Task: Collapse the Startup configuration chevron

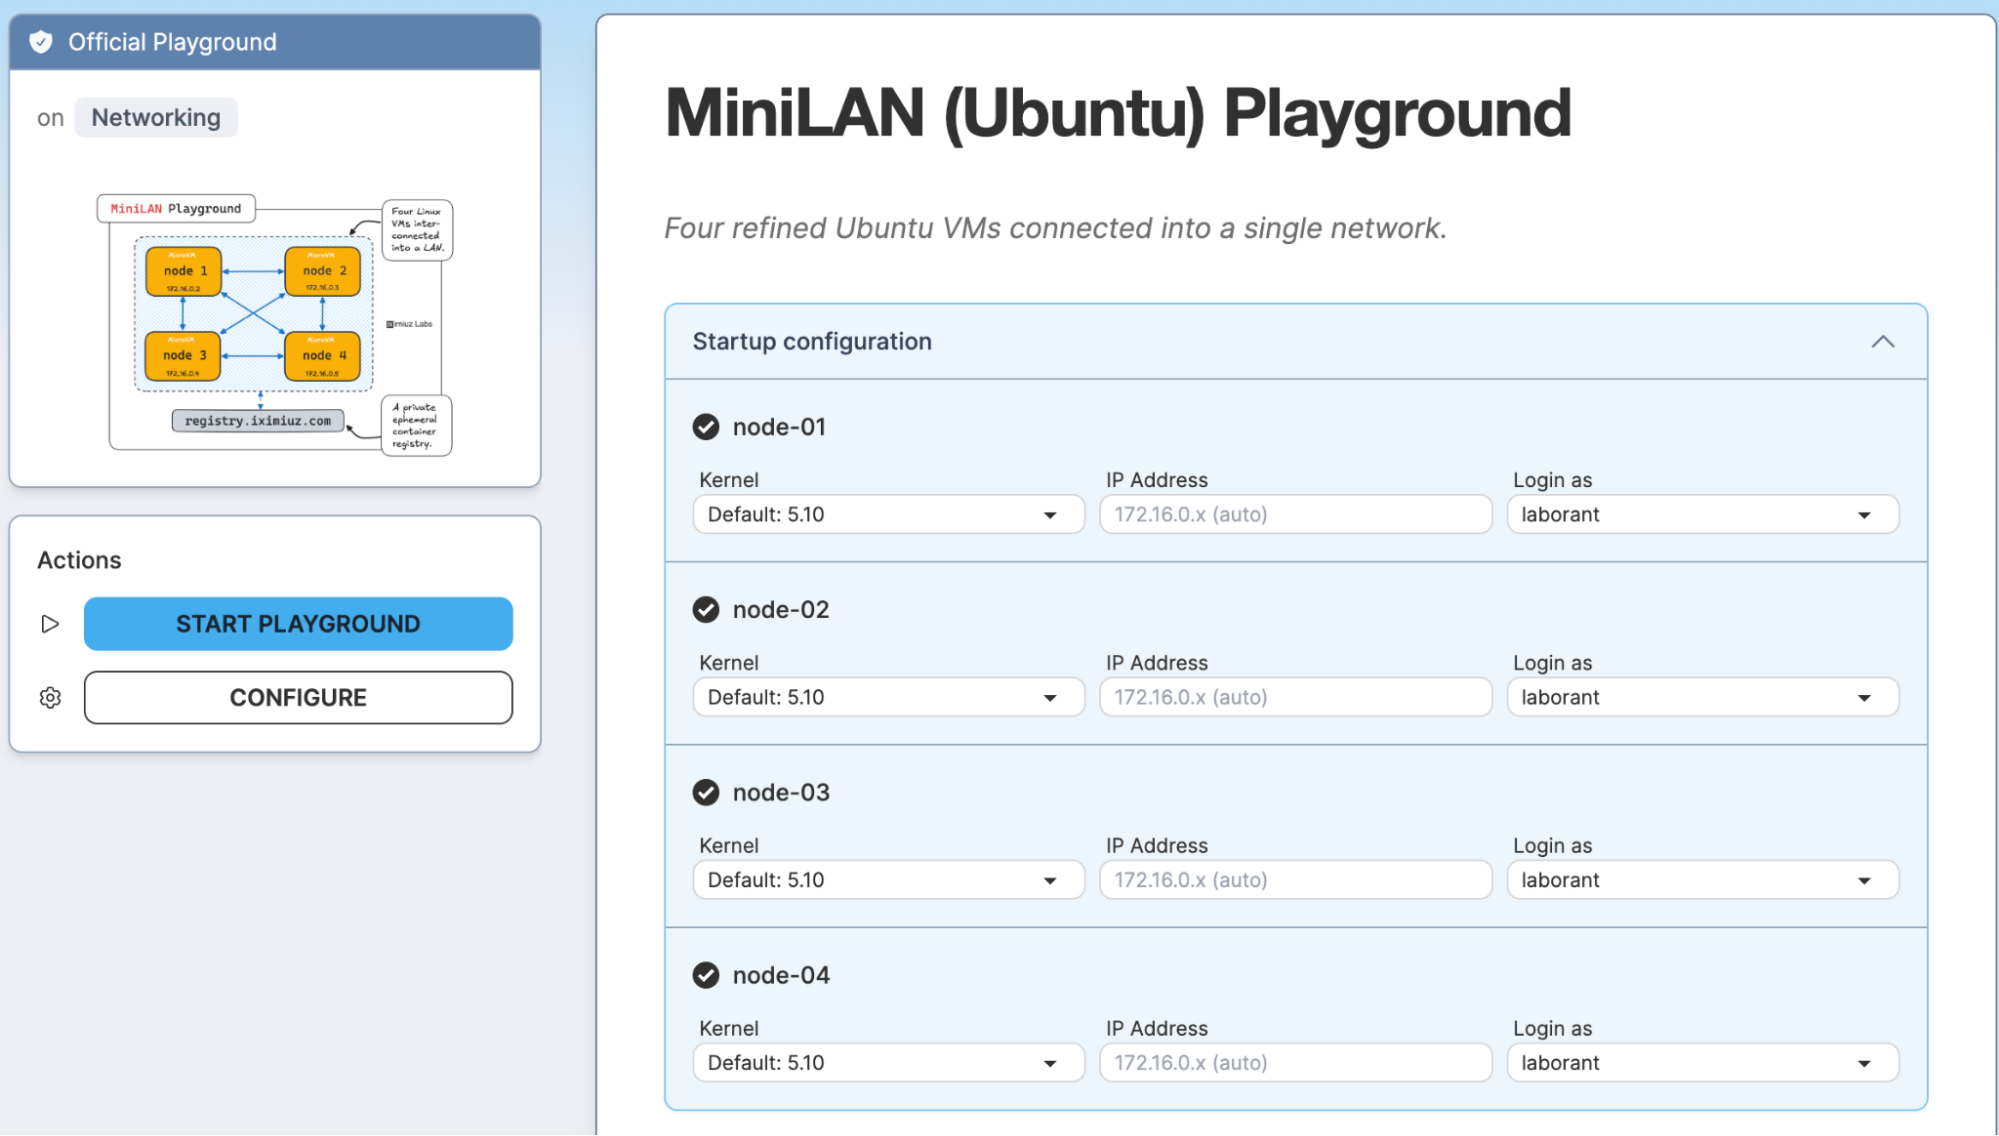Action: [x=1882, y=342]
